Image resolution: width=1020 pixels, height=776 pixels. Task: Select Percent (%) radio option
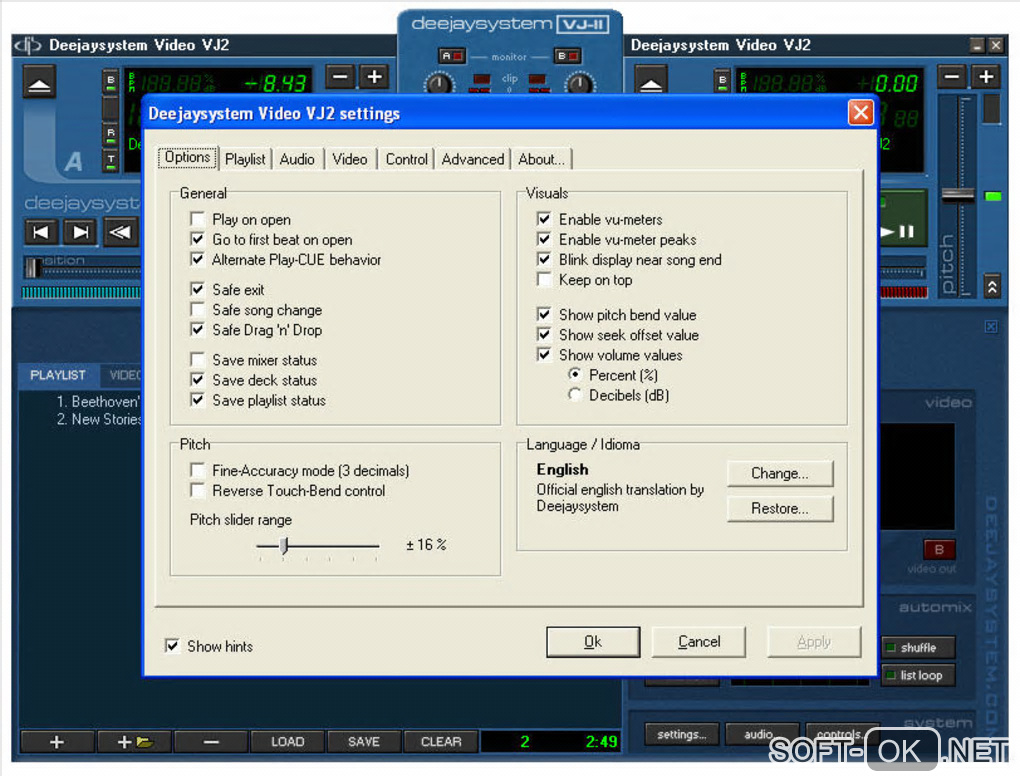point(574,375)
